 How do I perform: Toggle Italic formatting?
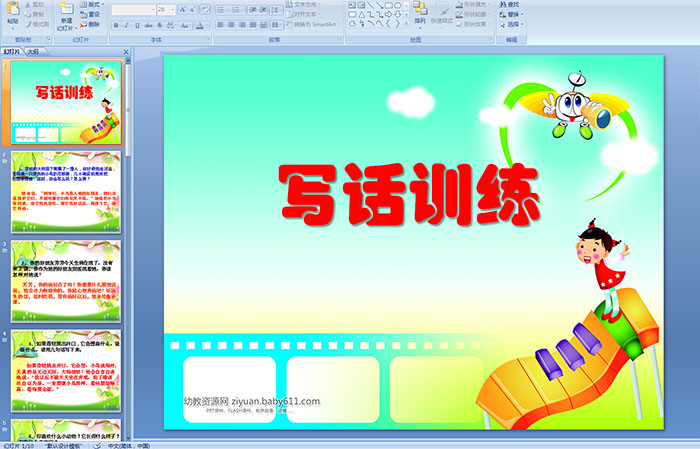coord(126,25)
